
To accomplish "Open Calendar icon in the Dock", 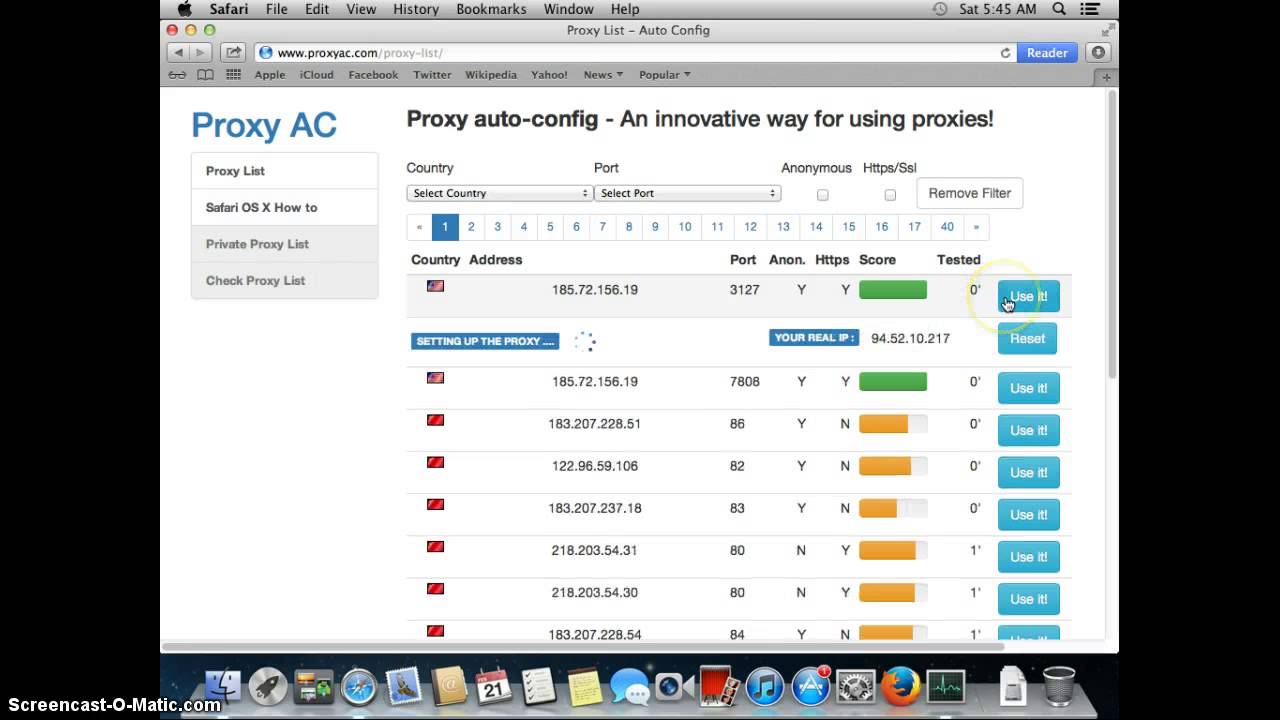I will tap(494, 687).
